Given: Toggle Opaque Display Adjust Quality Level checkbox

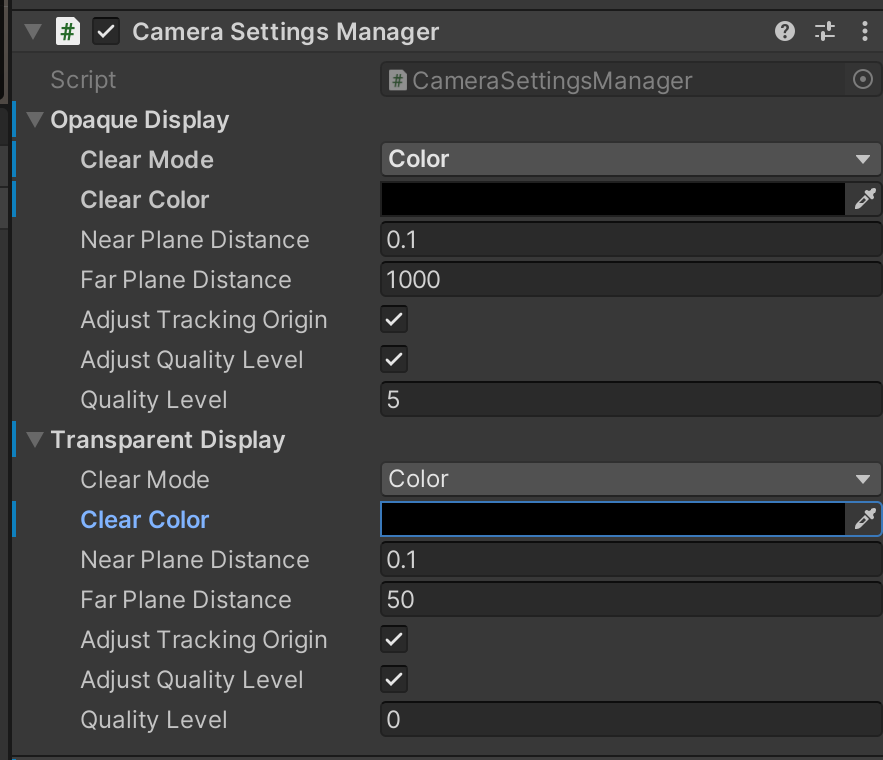Looking at the screenshot, I should [395, 360].
